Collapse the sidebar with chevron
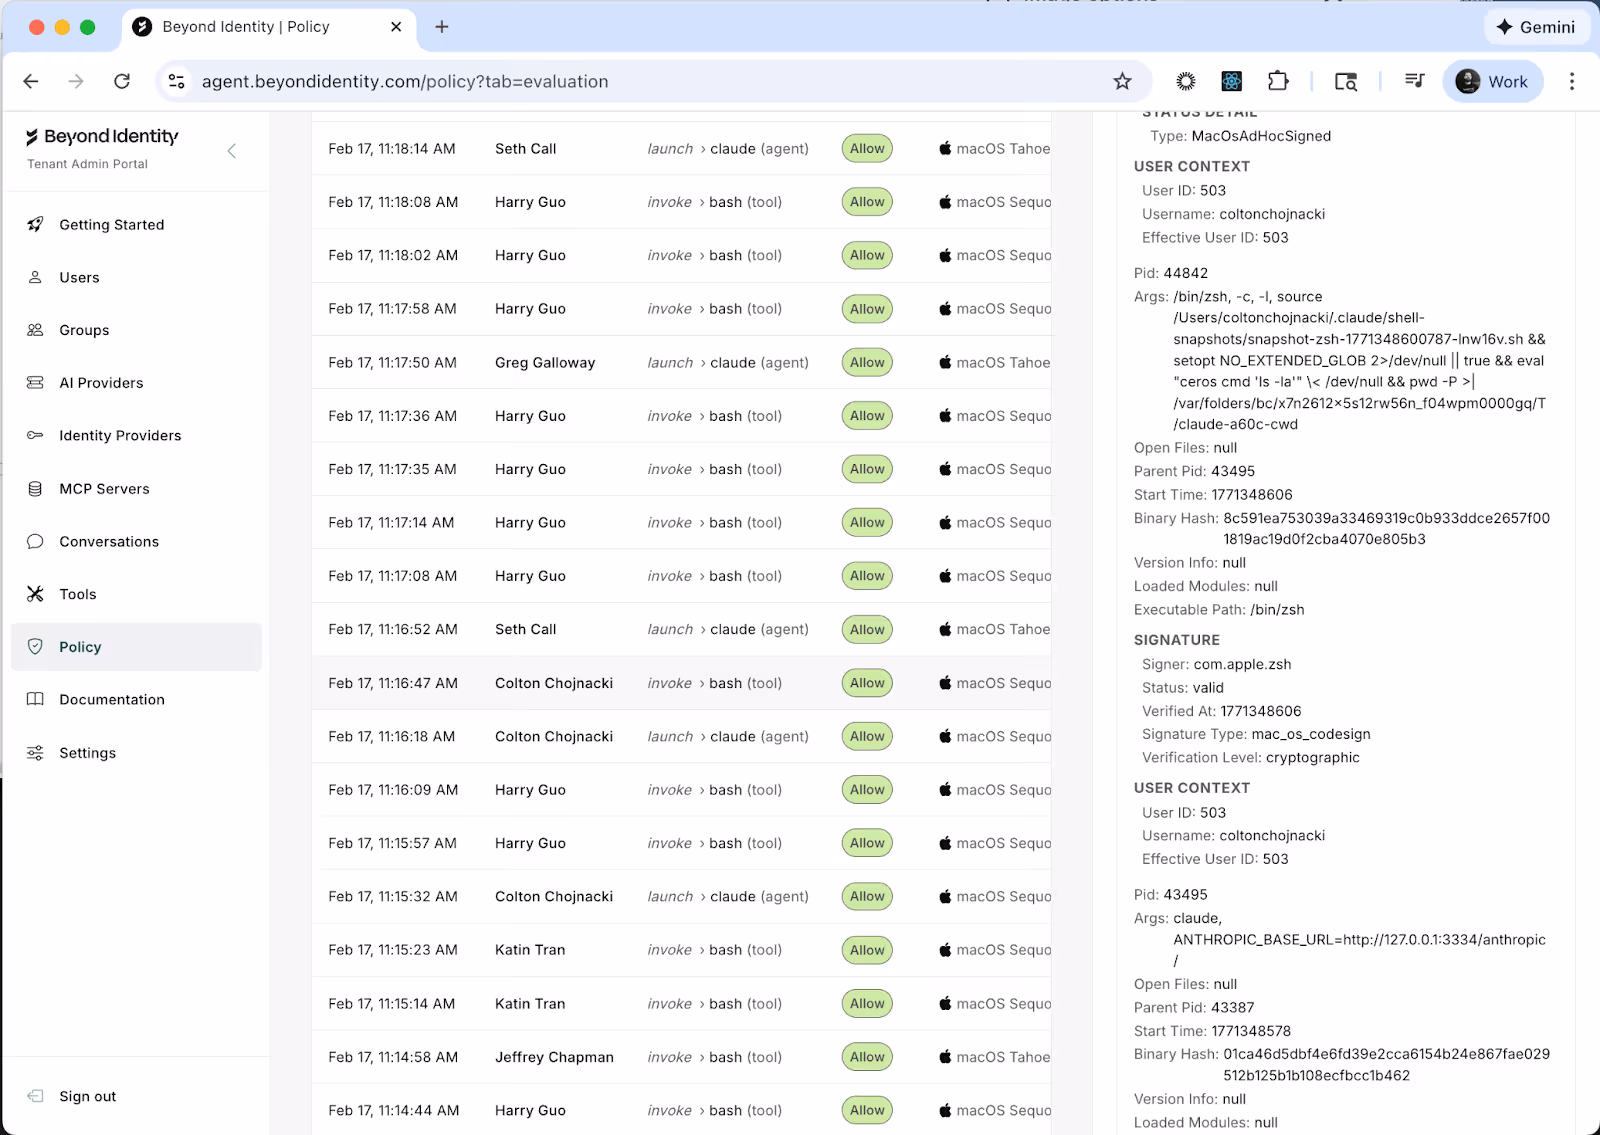1600x1135 pixels. pyautogui.click(x=232, y=151)
